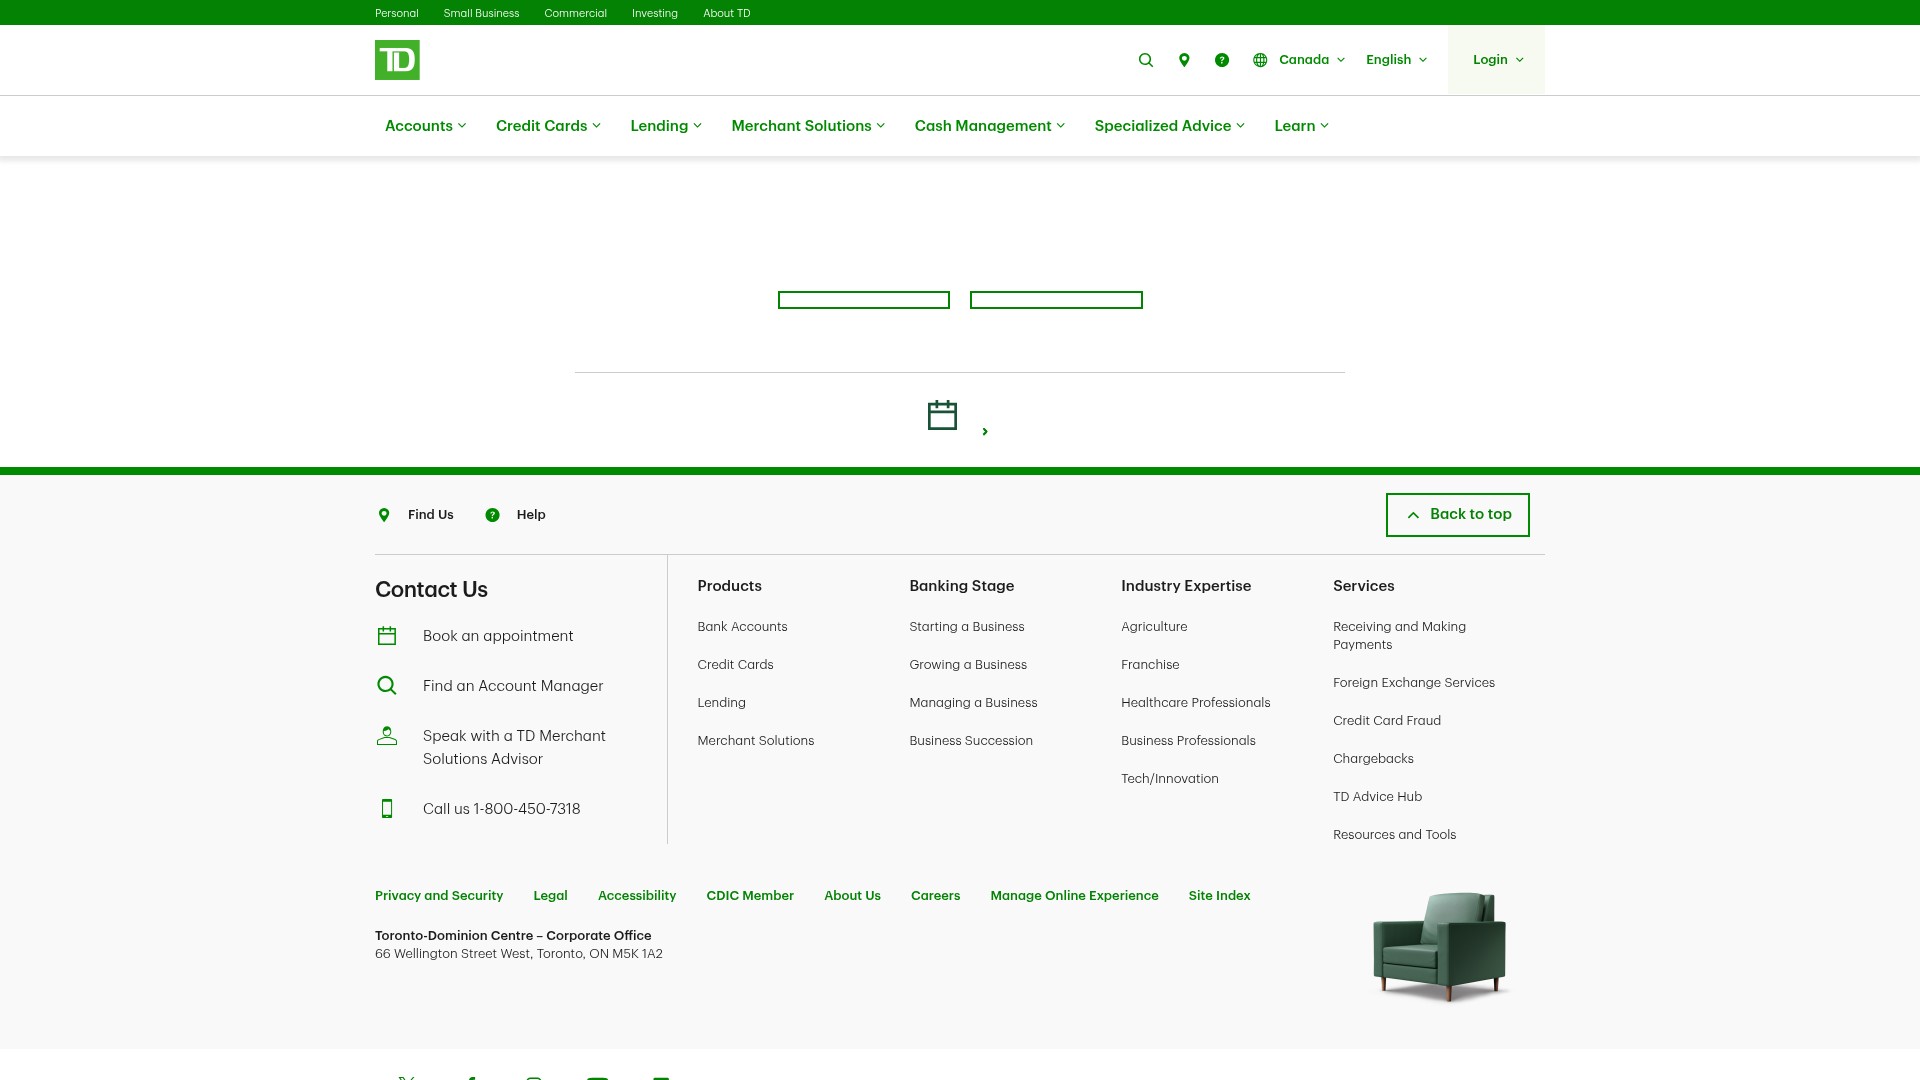The width and height of the screenshot is (1920, 1080).
Task: Open Managing a Business link
Action: pyautogui.click(x=973, y=703)
